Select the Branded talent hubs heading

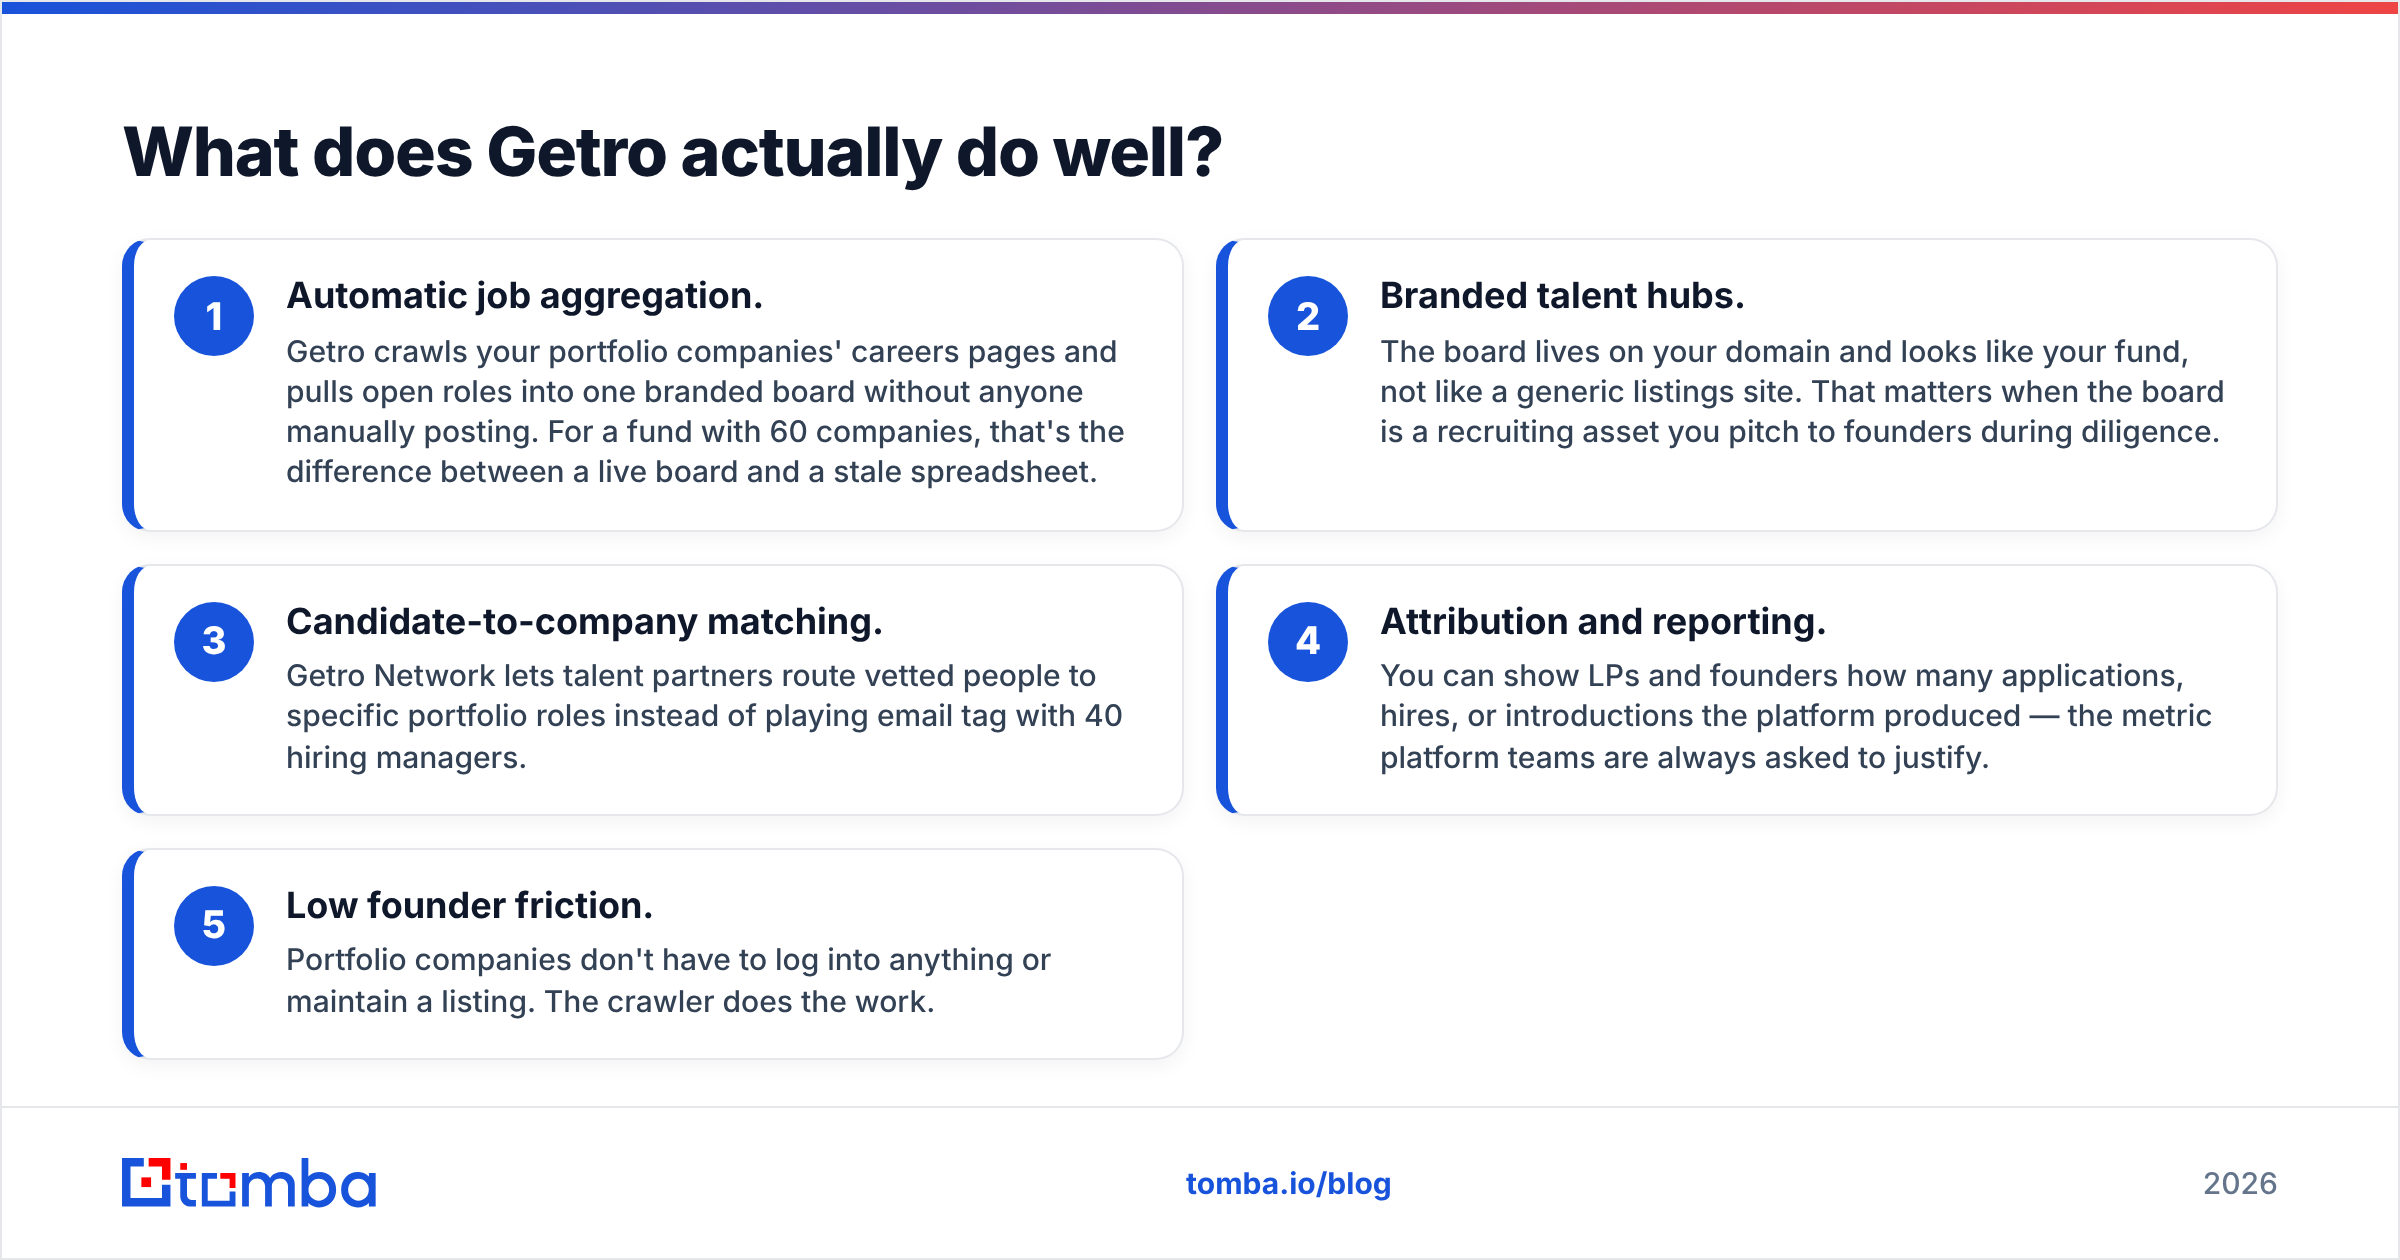1562,296
